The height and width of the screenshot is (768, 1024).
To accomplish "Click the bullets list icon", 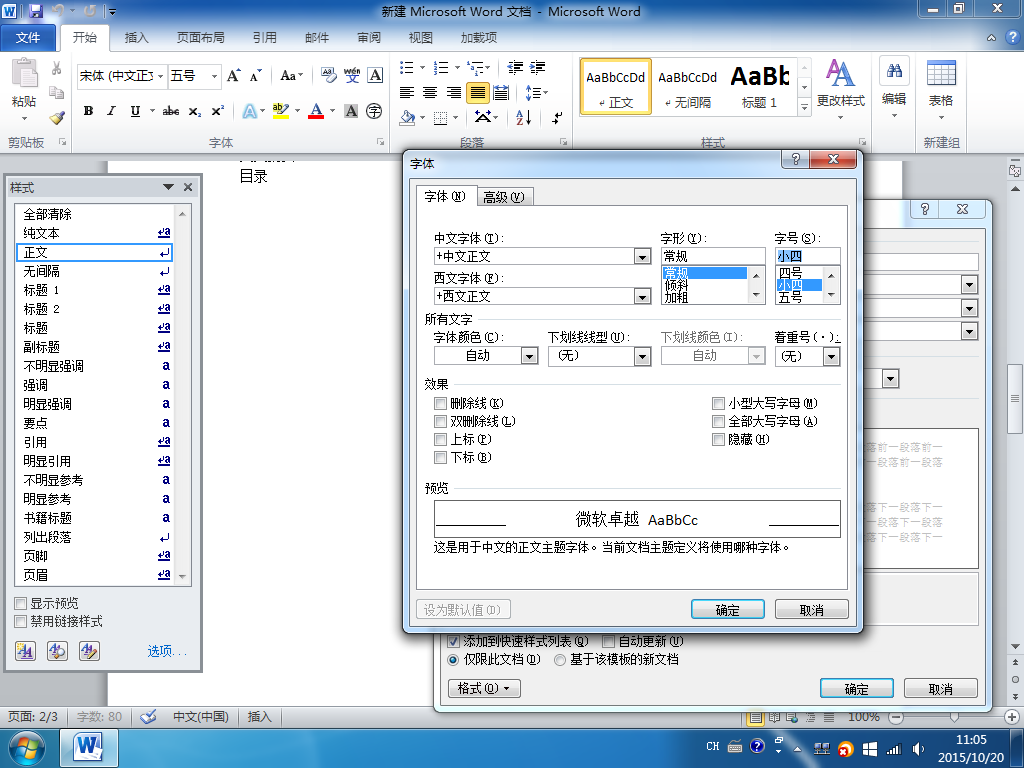I will point(407,67).
